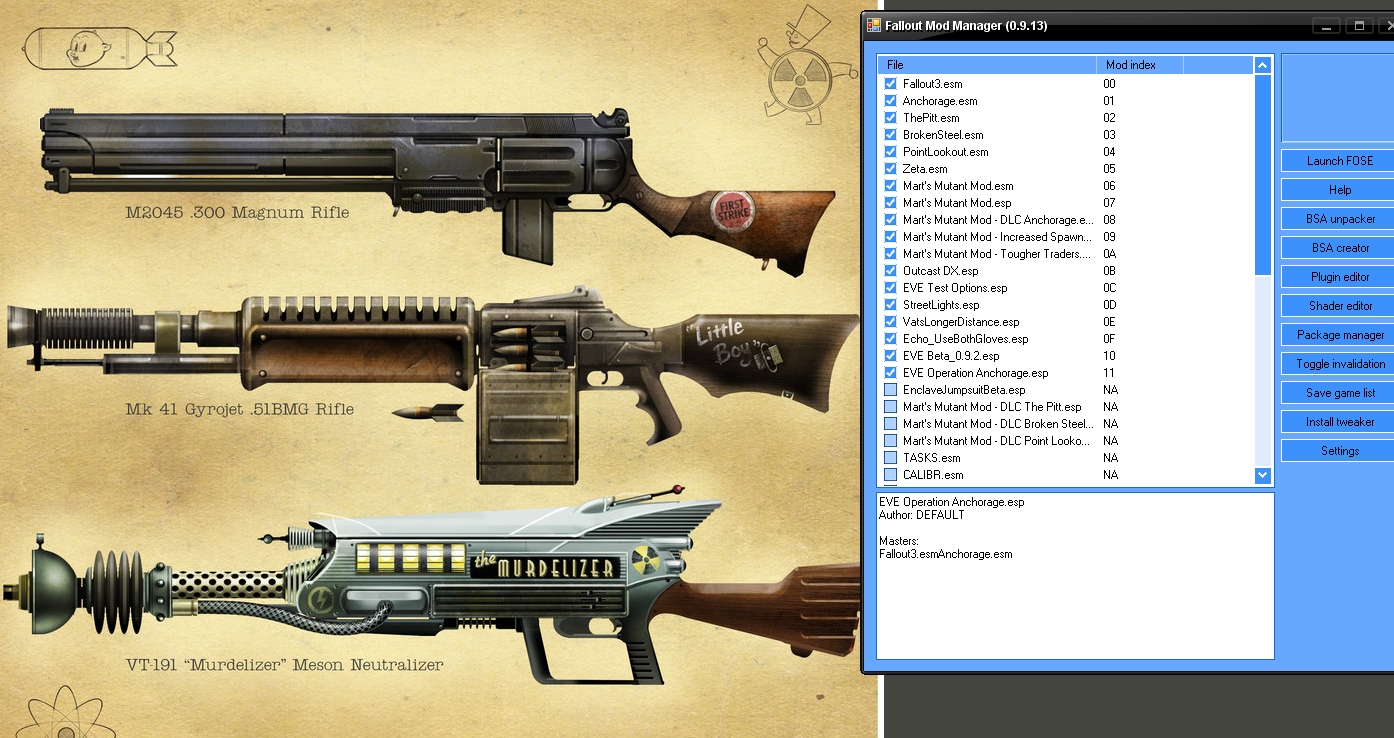The image size is (1394, 738).
Task: Open the Settings button
Action: pos(1339,451)
